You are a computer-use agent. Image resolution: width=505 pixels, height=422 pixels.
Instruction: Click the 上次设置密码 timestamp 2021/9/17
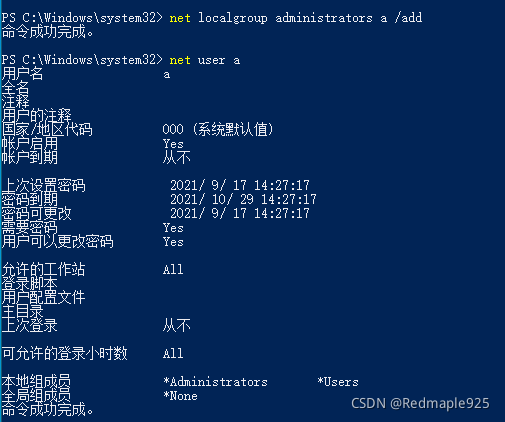coord(240,185)
